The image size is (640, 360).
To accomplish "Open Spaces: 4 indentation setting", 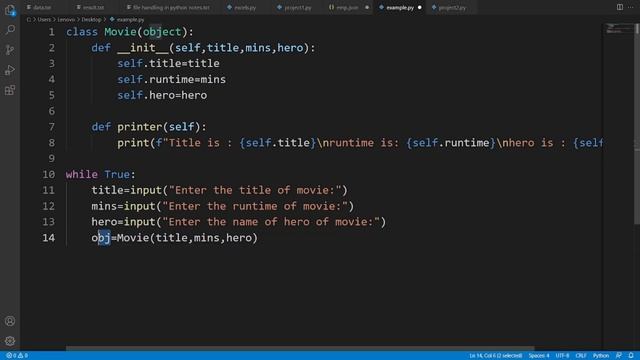I will pos(539,356).
